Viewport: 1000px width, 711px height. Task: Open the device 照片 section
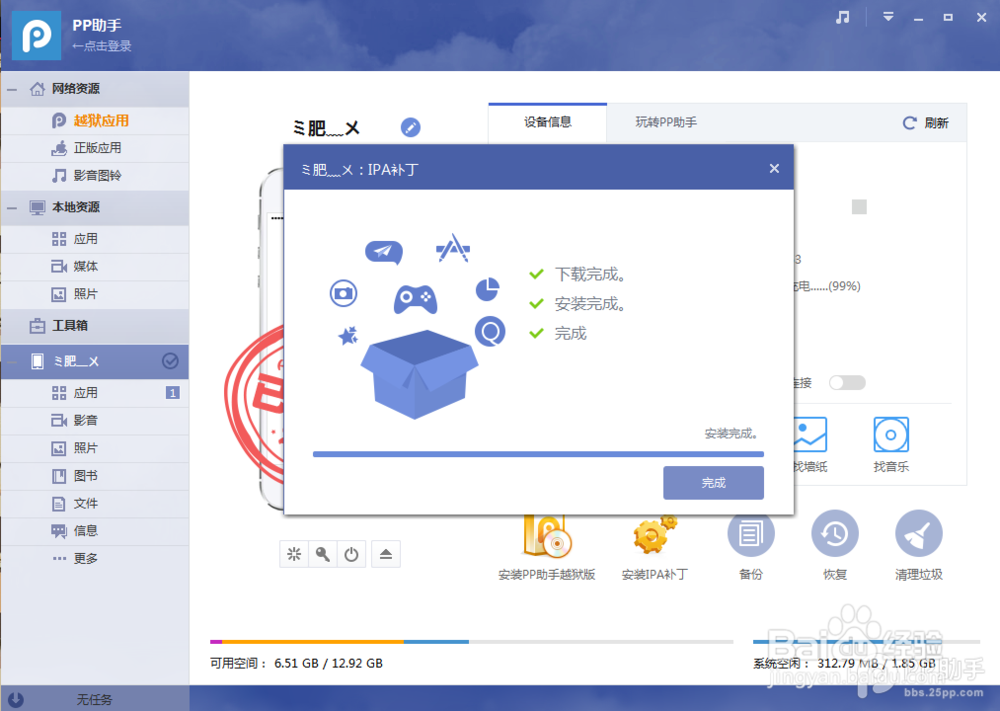coord(94,448)
